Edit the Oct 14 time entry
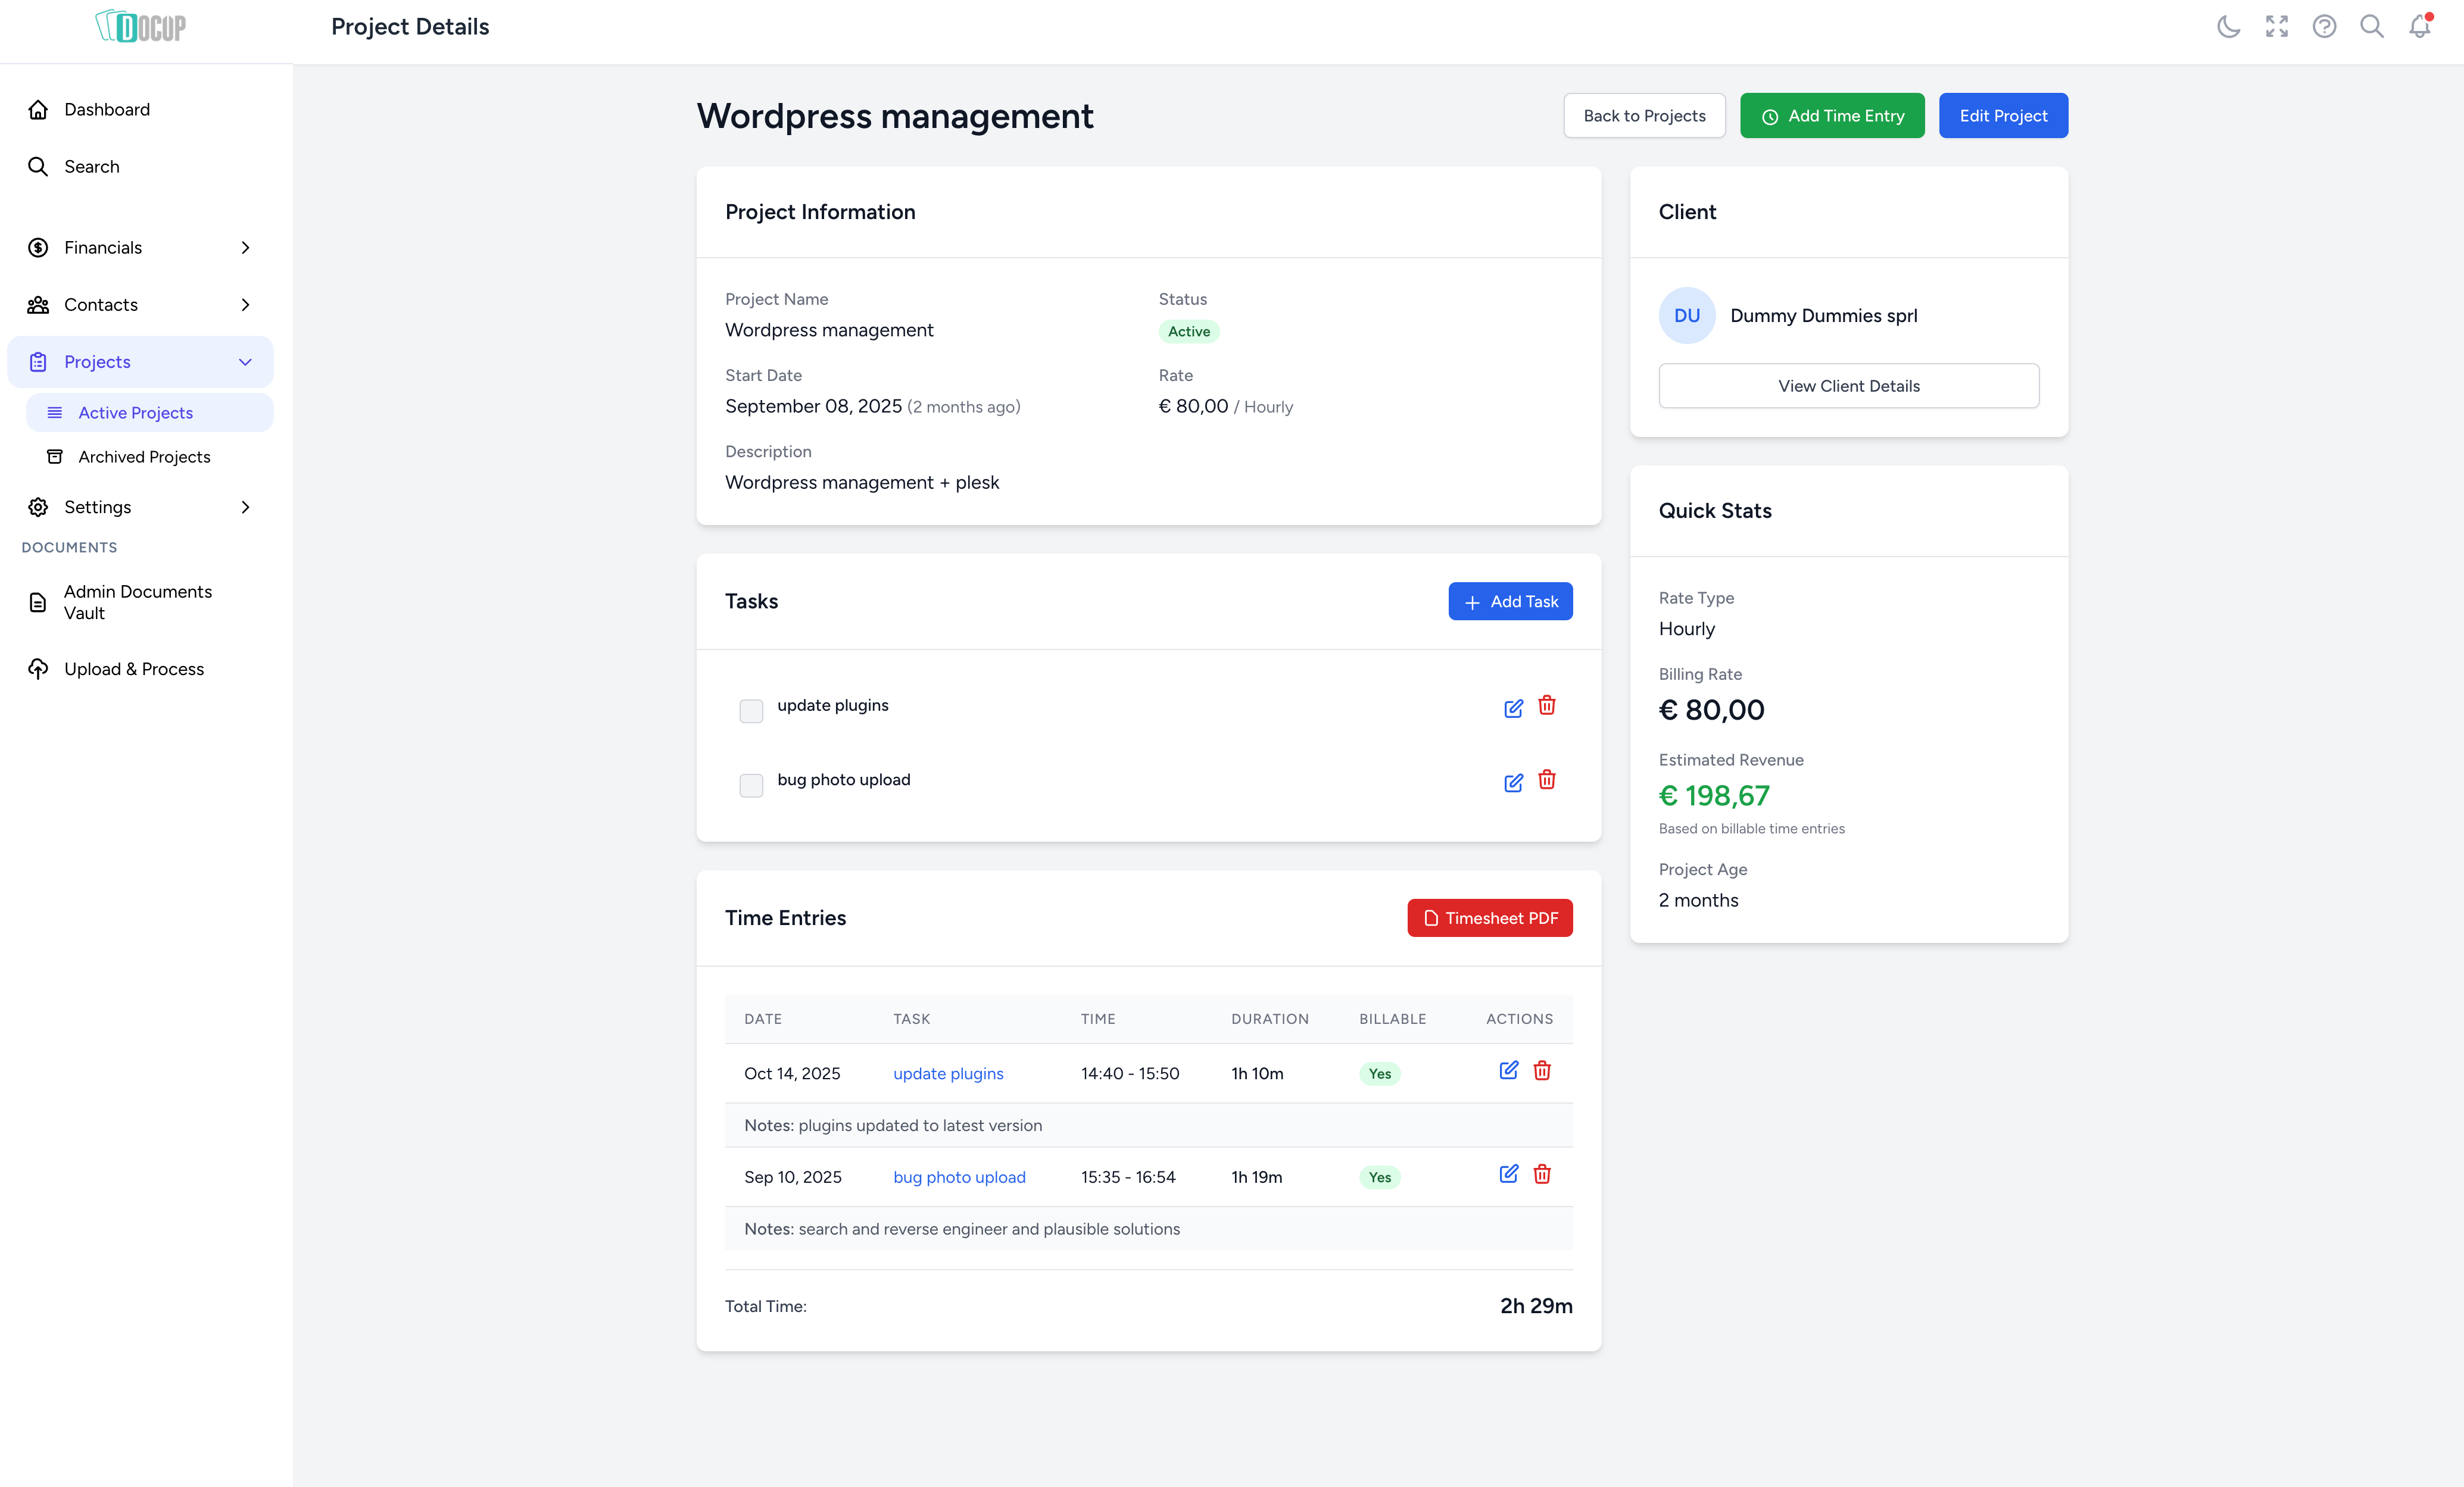This screenshot has height=1487, width=2464. (1509, 1070)
